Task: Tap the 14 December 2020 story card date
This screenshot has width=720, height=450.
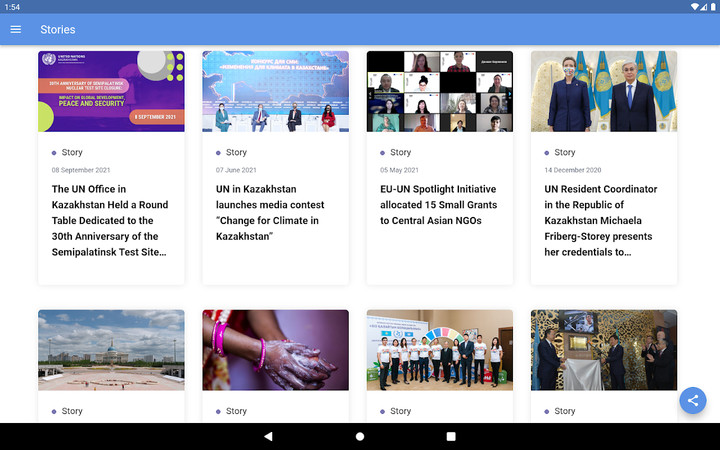Action: click(x=573, y=170)
